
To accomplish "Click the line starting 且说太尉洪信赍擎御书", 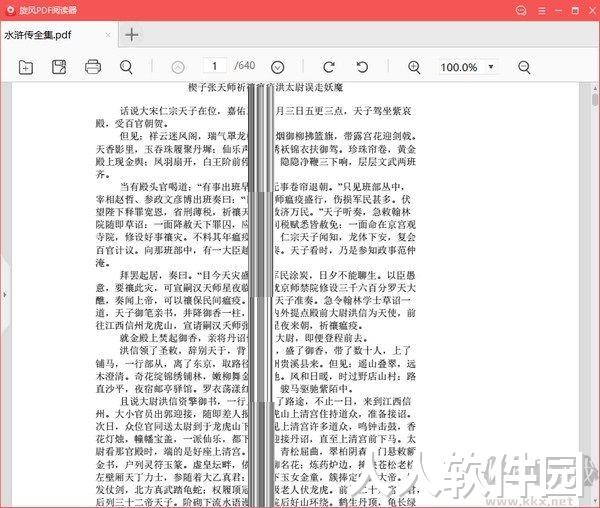I will [x=265, y=401].
